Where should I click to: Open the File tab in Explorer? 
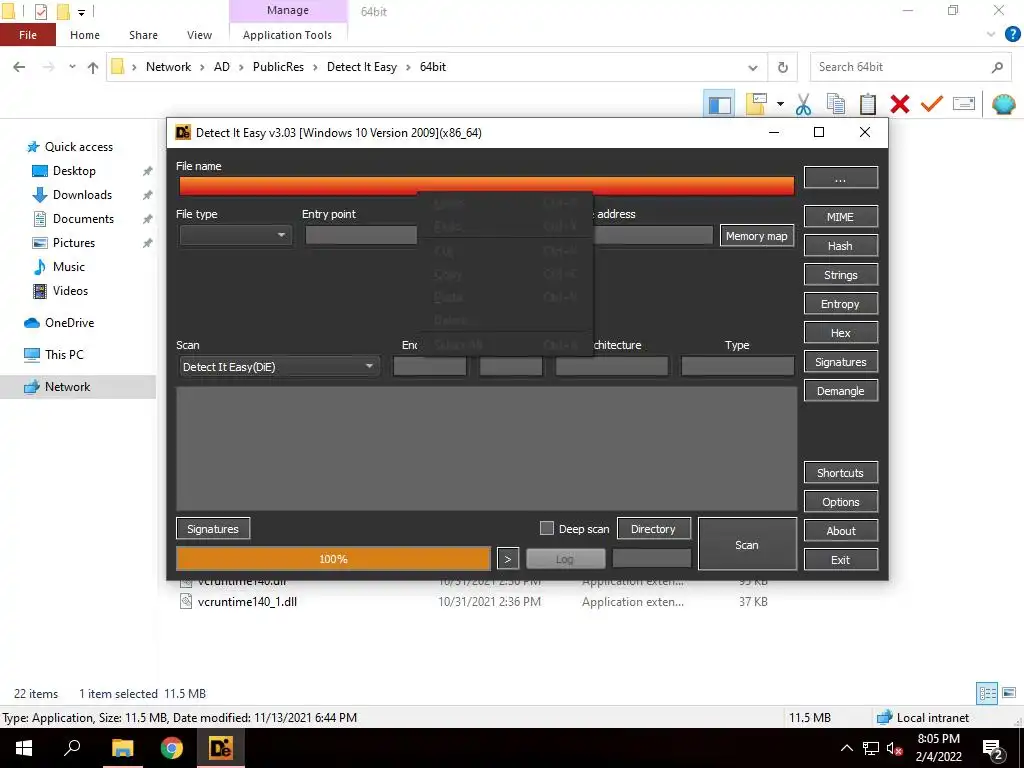click(x=27, y=35)
